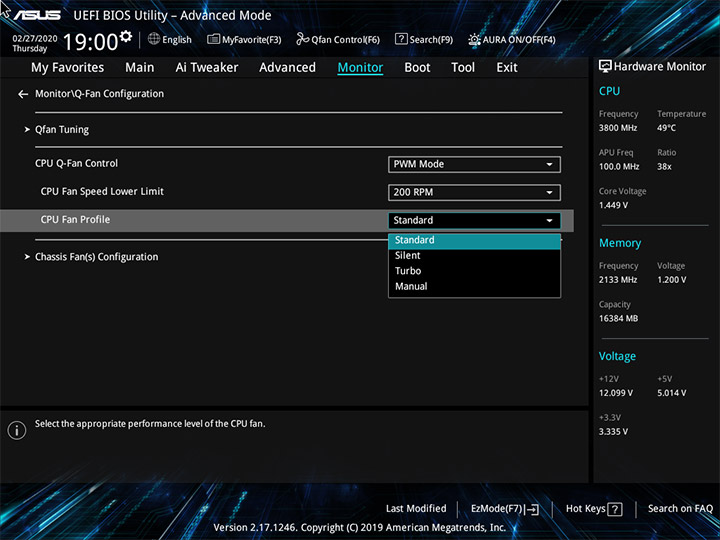Open MyFavorite(F3) panel
The image size is (720, 540).
[244, 39]
